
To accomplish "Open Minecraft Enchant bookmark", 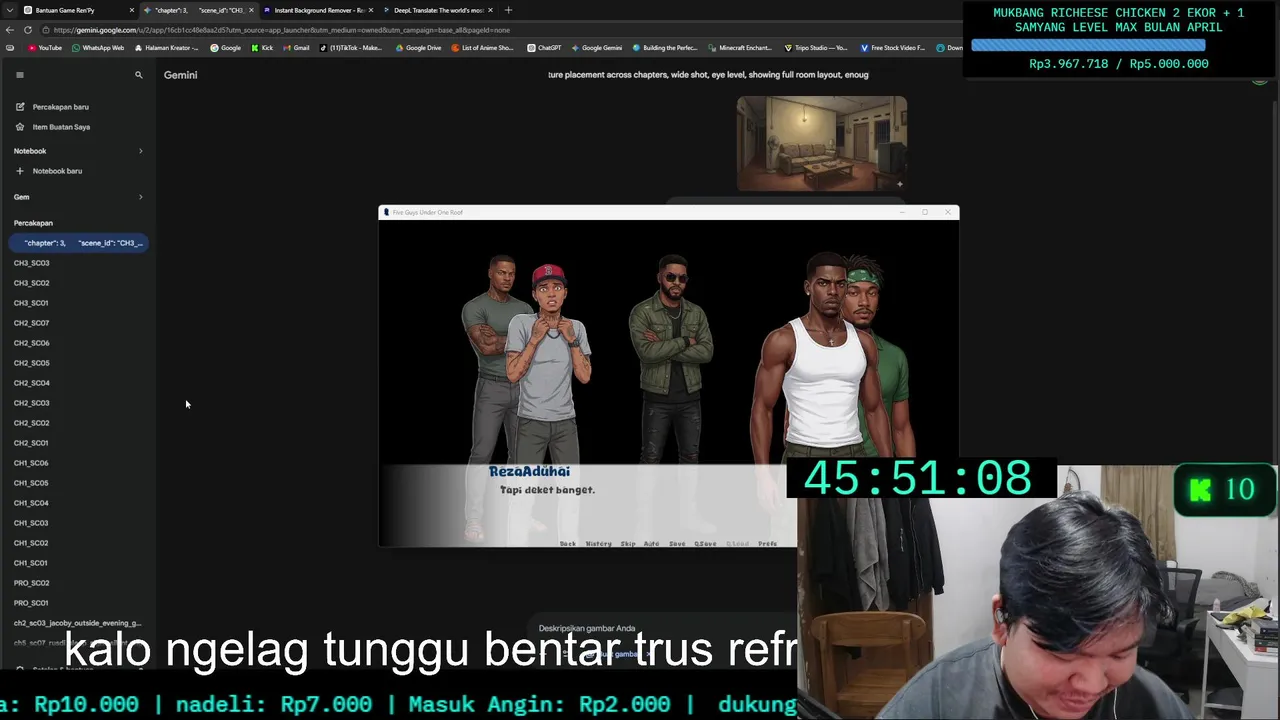I will (x=740, y=48).
